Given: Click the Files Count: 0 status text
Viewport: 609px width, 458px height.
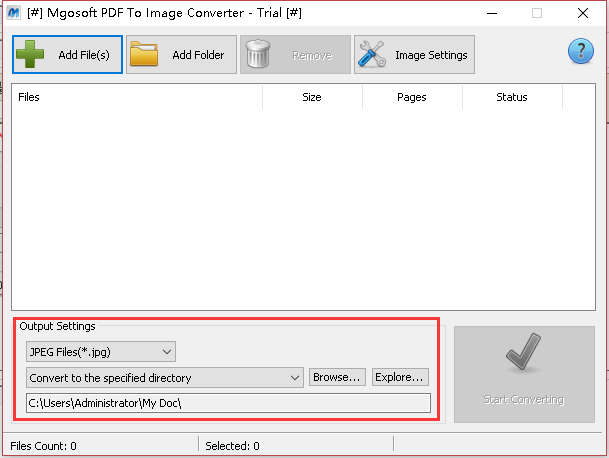Looking at the screenshot, I should coord(44,446).
